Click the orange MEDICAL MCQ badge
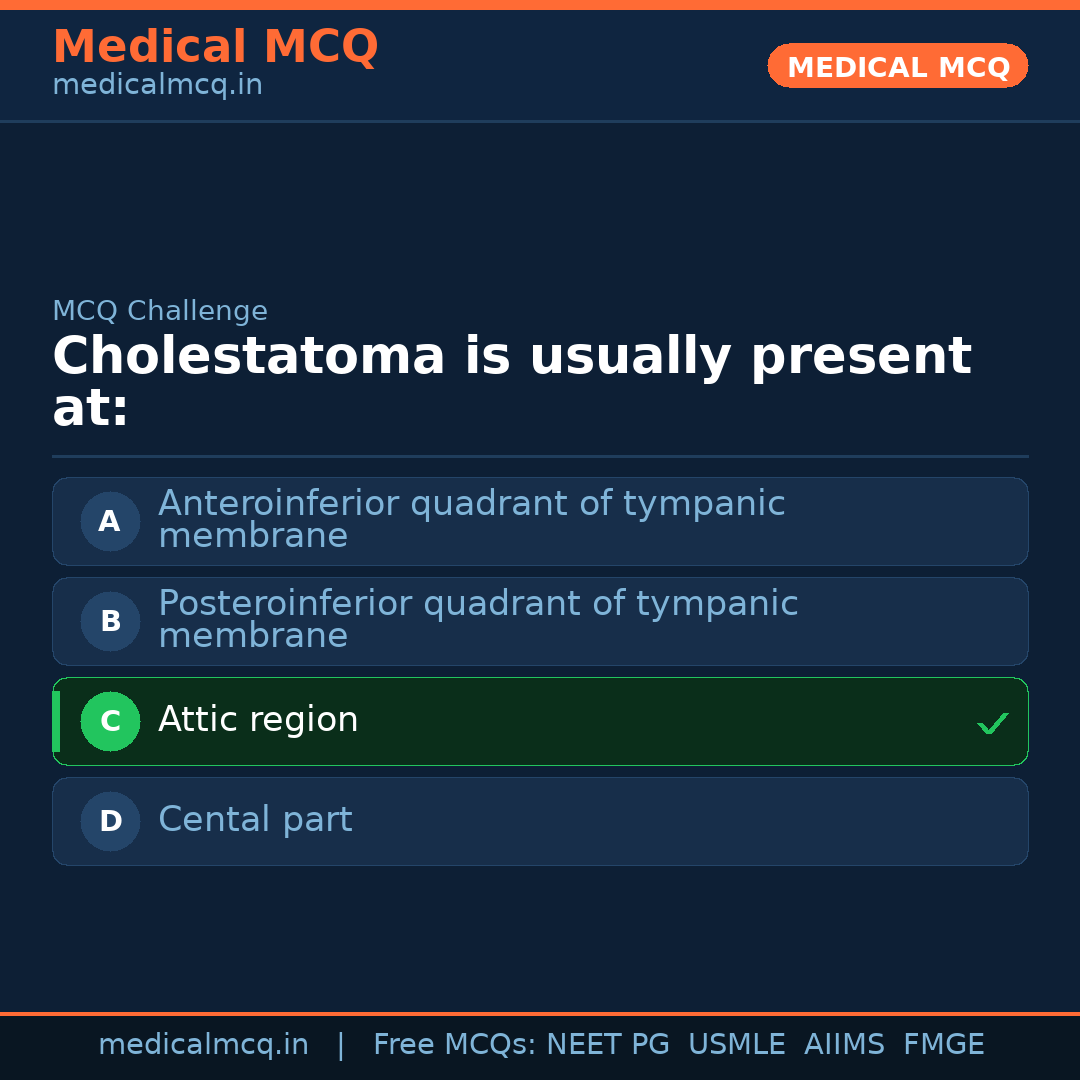Image resolution: width=1080 pixels, height=1080 pixels. 897,66
